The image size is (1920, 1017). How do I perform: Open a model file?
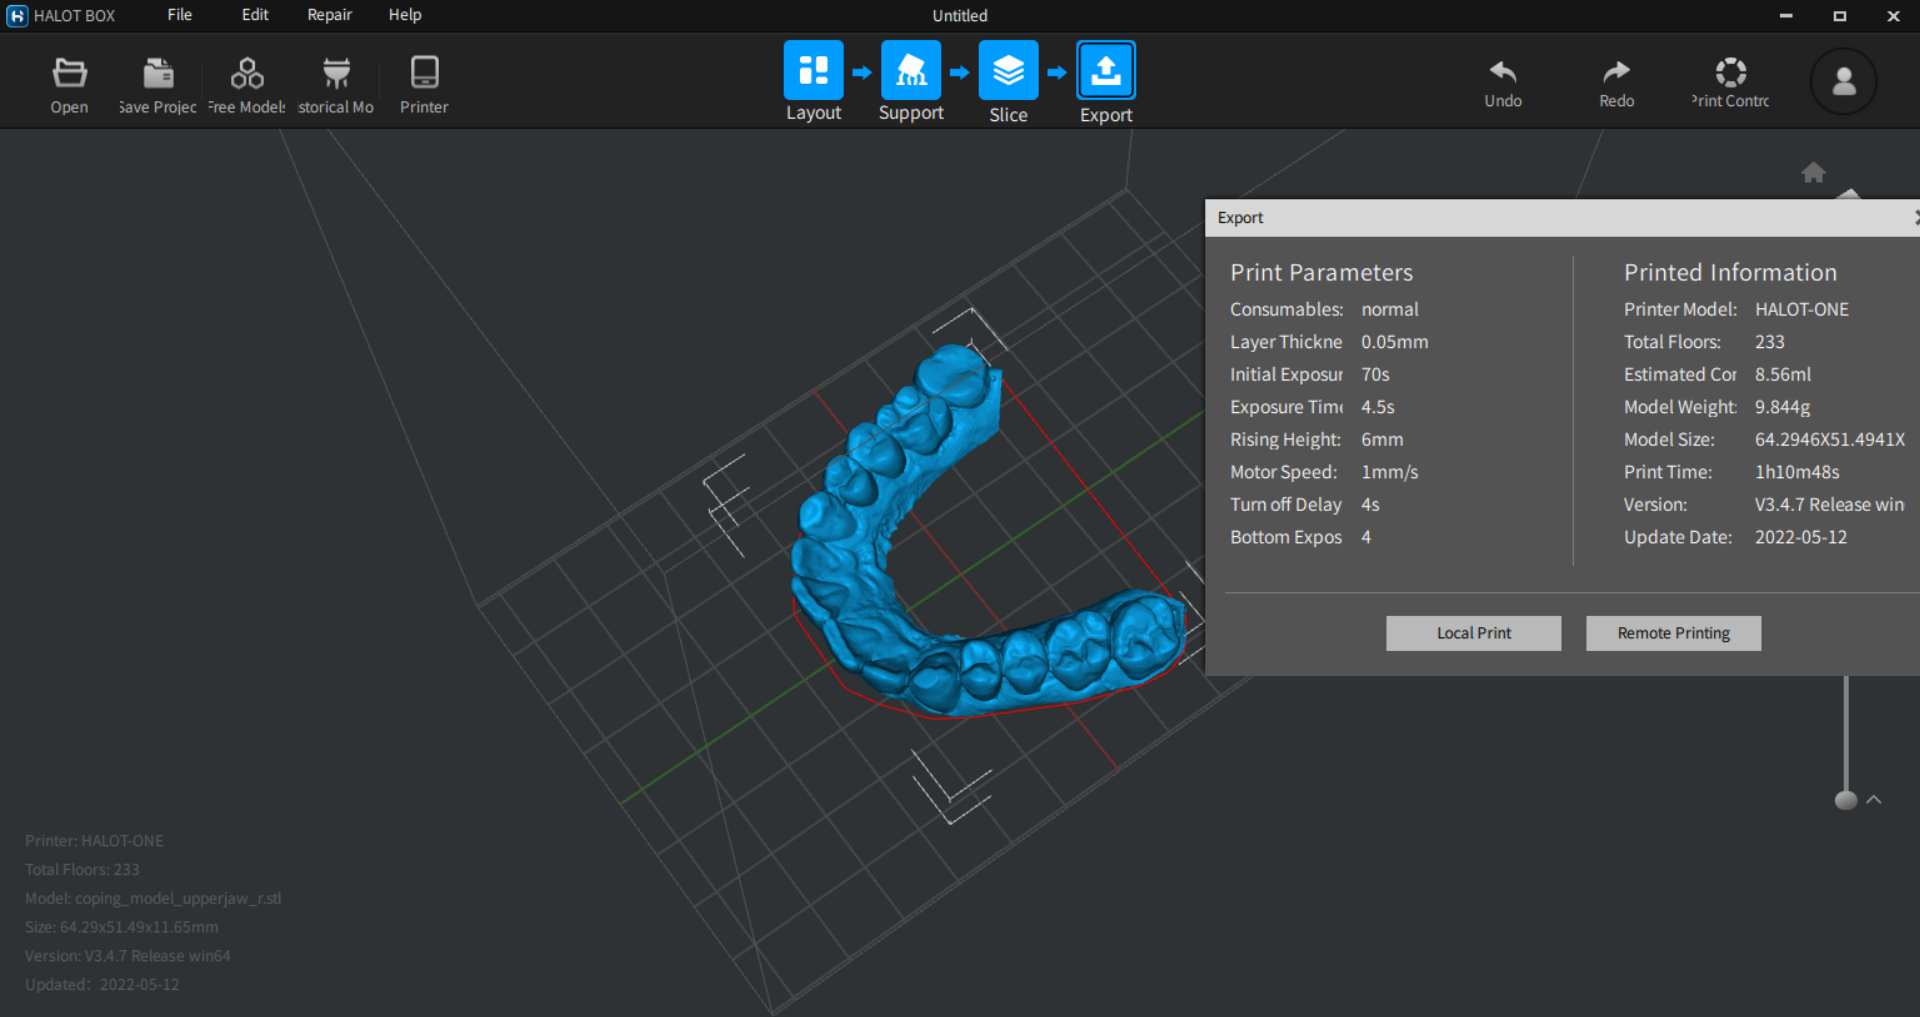(68, 82)
